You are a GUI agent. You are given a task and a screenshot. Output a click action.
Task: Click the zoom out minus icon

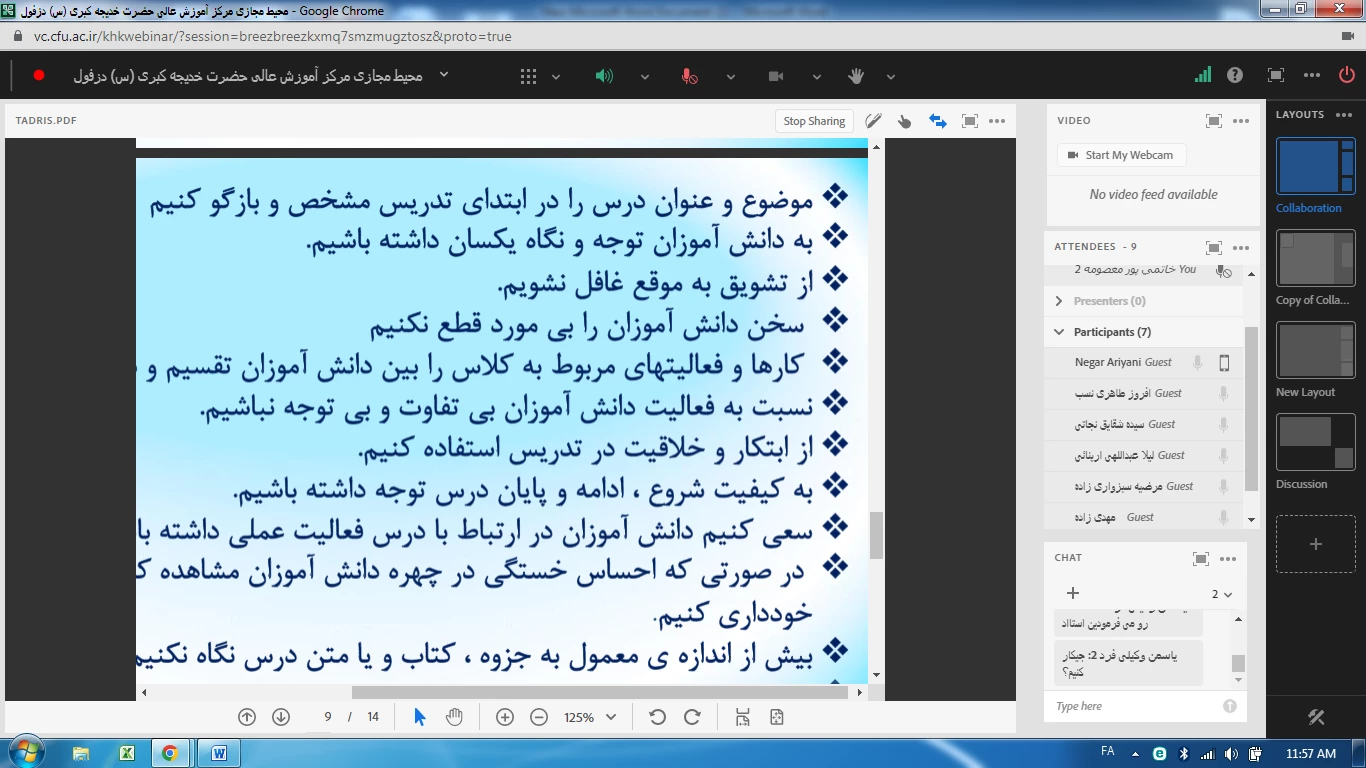(x=539, y=717)
